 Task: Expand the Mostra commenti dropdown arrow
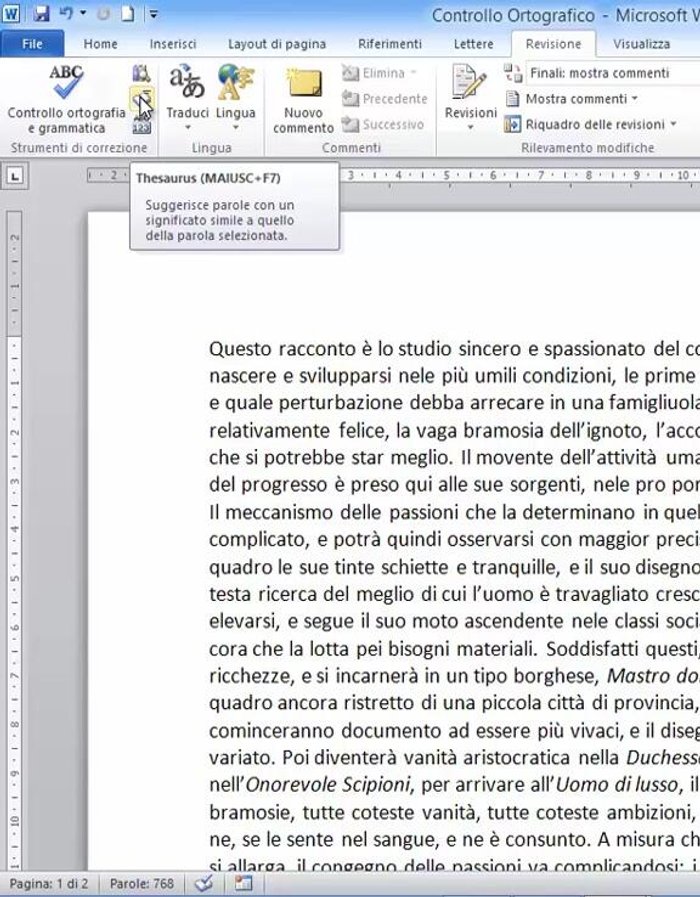pos(635,99)
